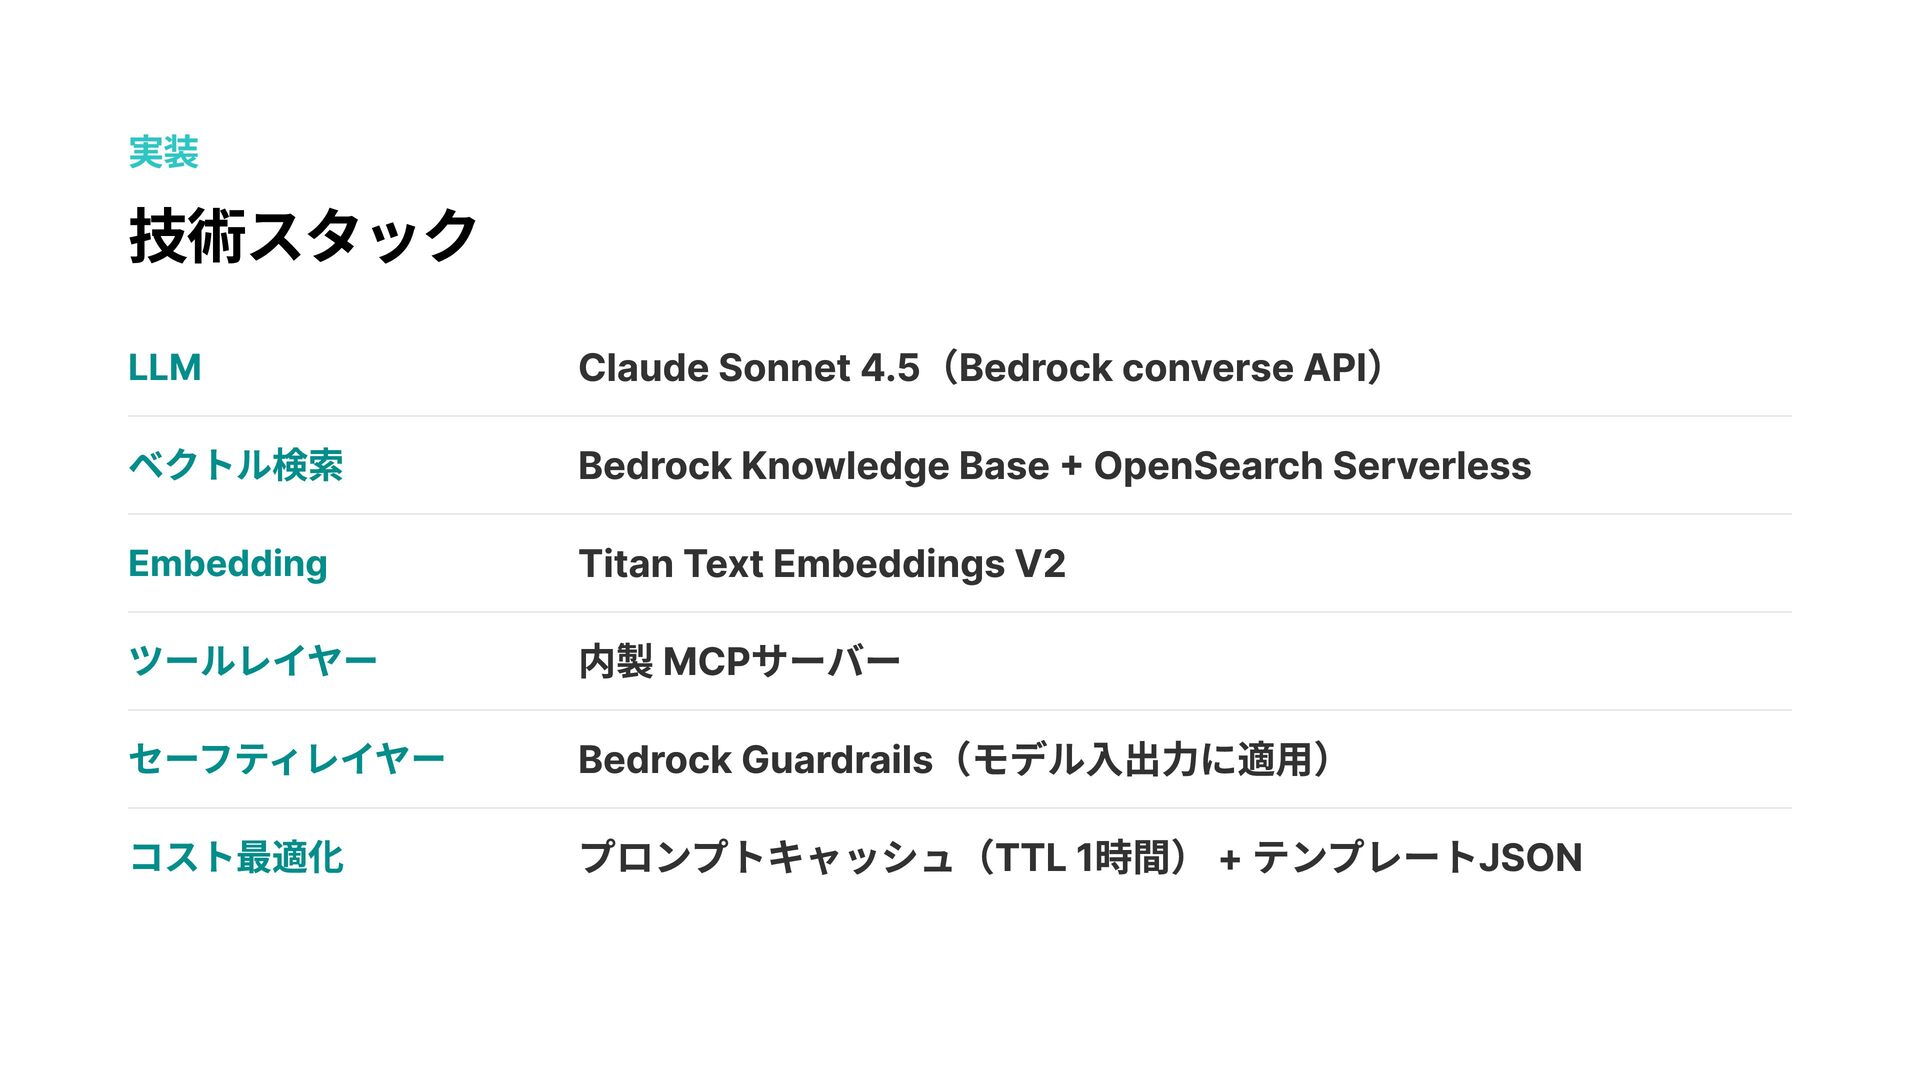1920x1080 pixels.
Task: Click the Bedrock converse API text
Action: [x=1162, y=368]
